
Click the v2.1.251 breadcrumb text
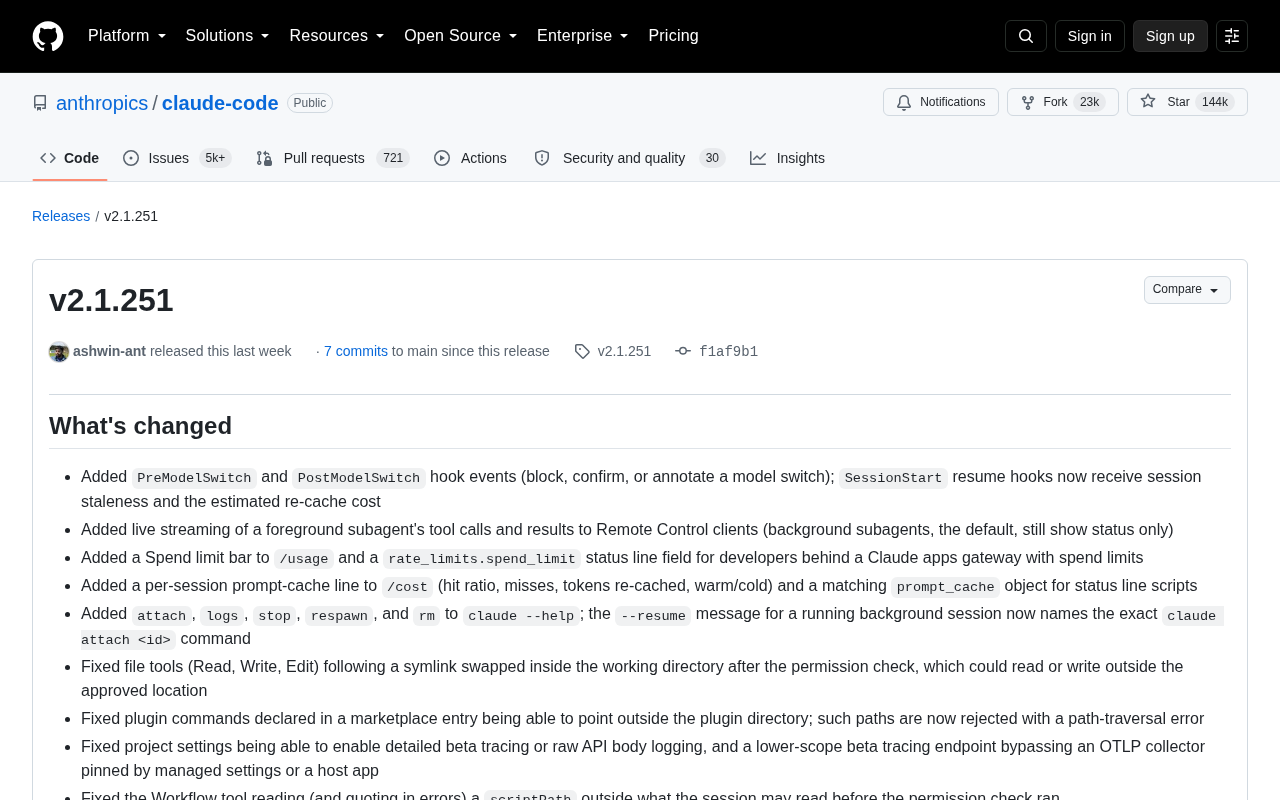click(131, 216)
